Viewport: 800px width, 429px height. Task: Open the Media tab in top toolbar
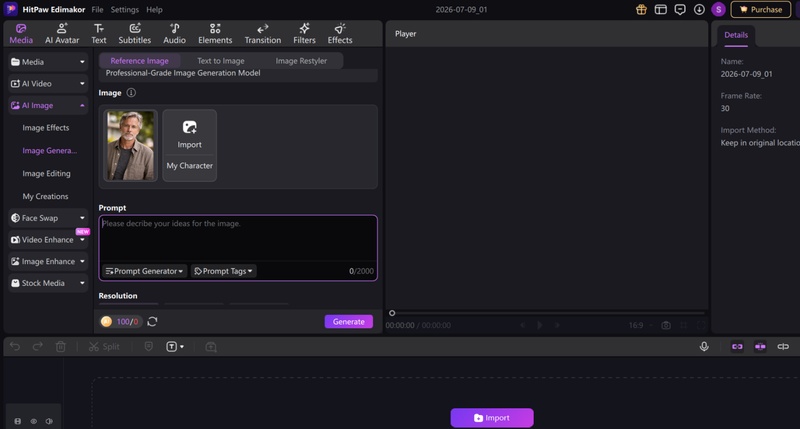click(x=21, y=34)
